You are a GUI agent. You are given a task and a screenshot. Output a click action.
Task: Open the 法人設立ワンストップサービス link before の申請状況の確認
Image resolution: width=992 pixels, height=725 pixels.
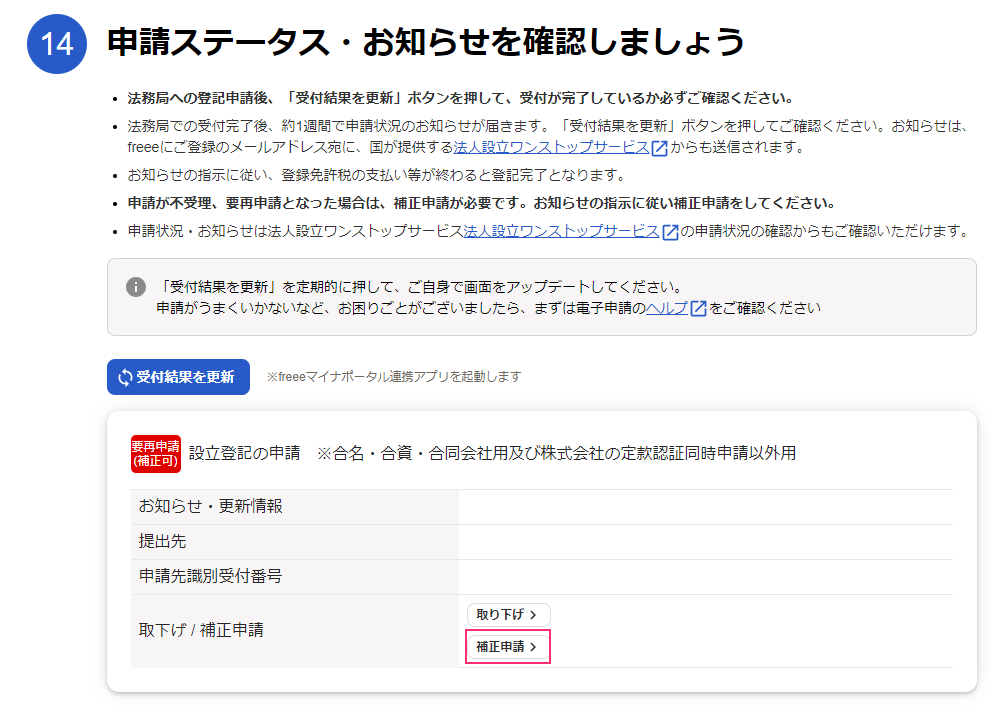click(x=562, y=232)
